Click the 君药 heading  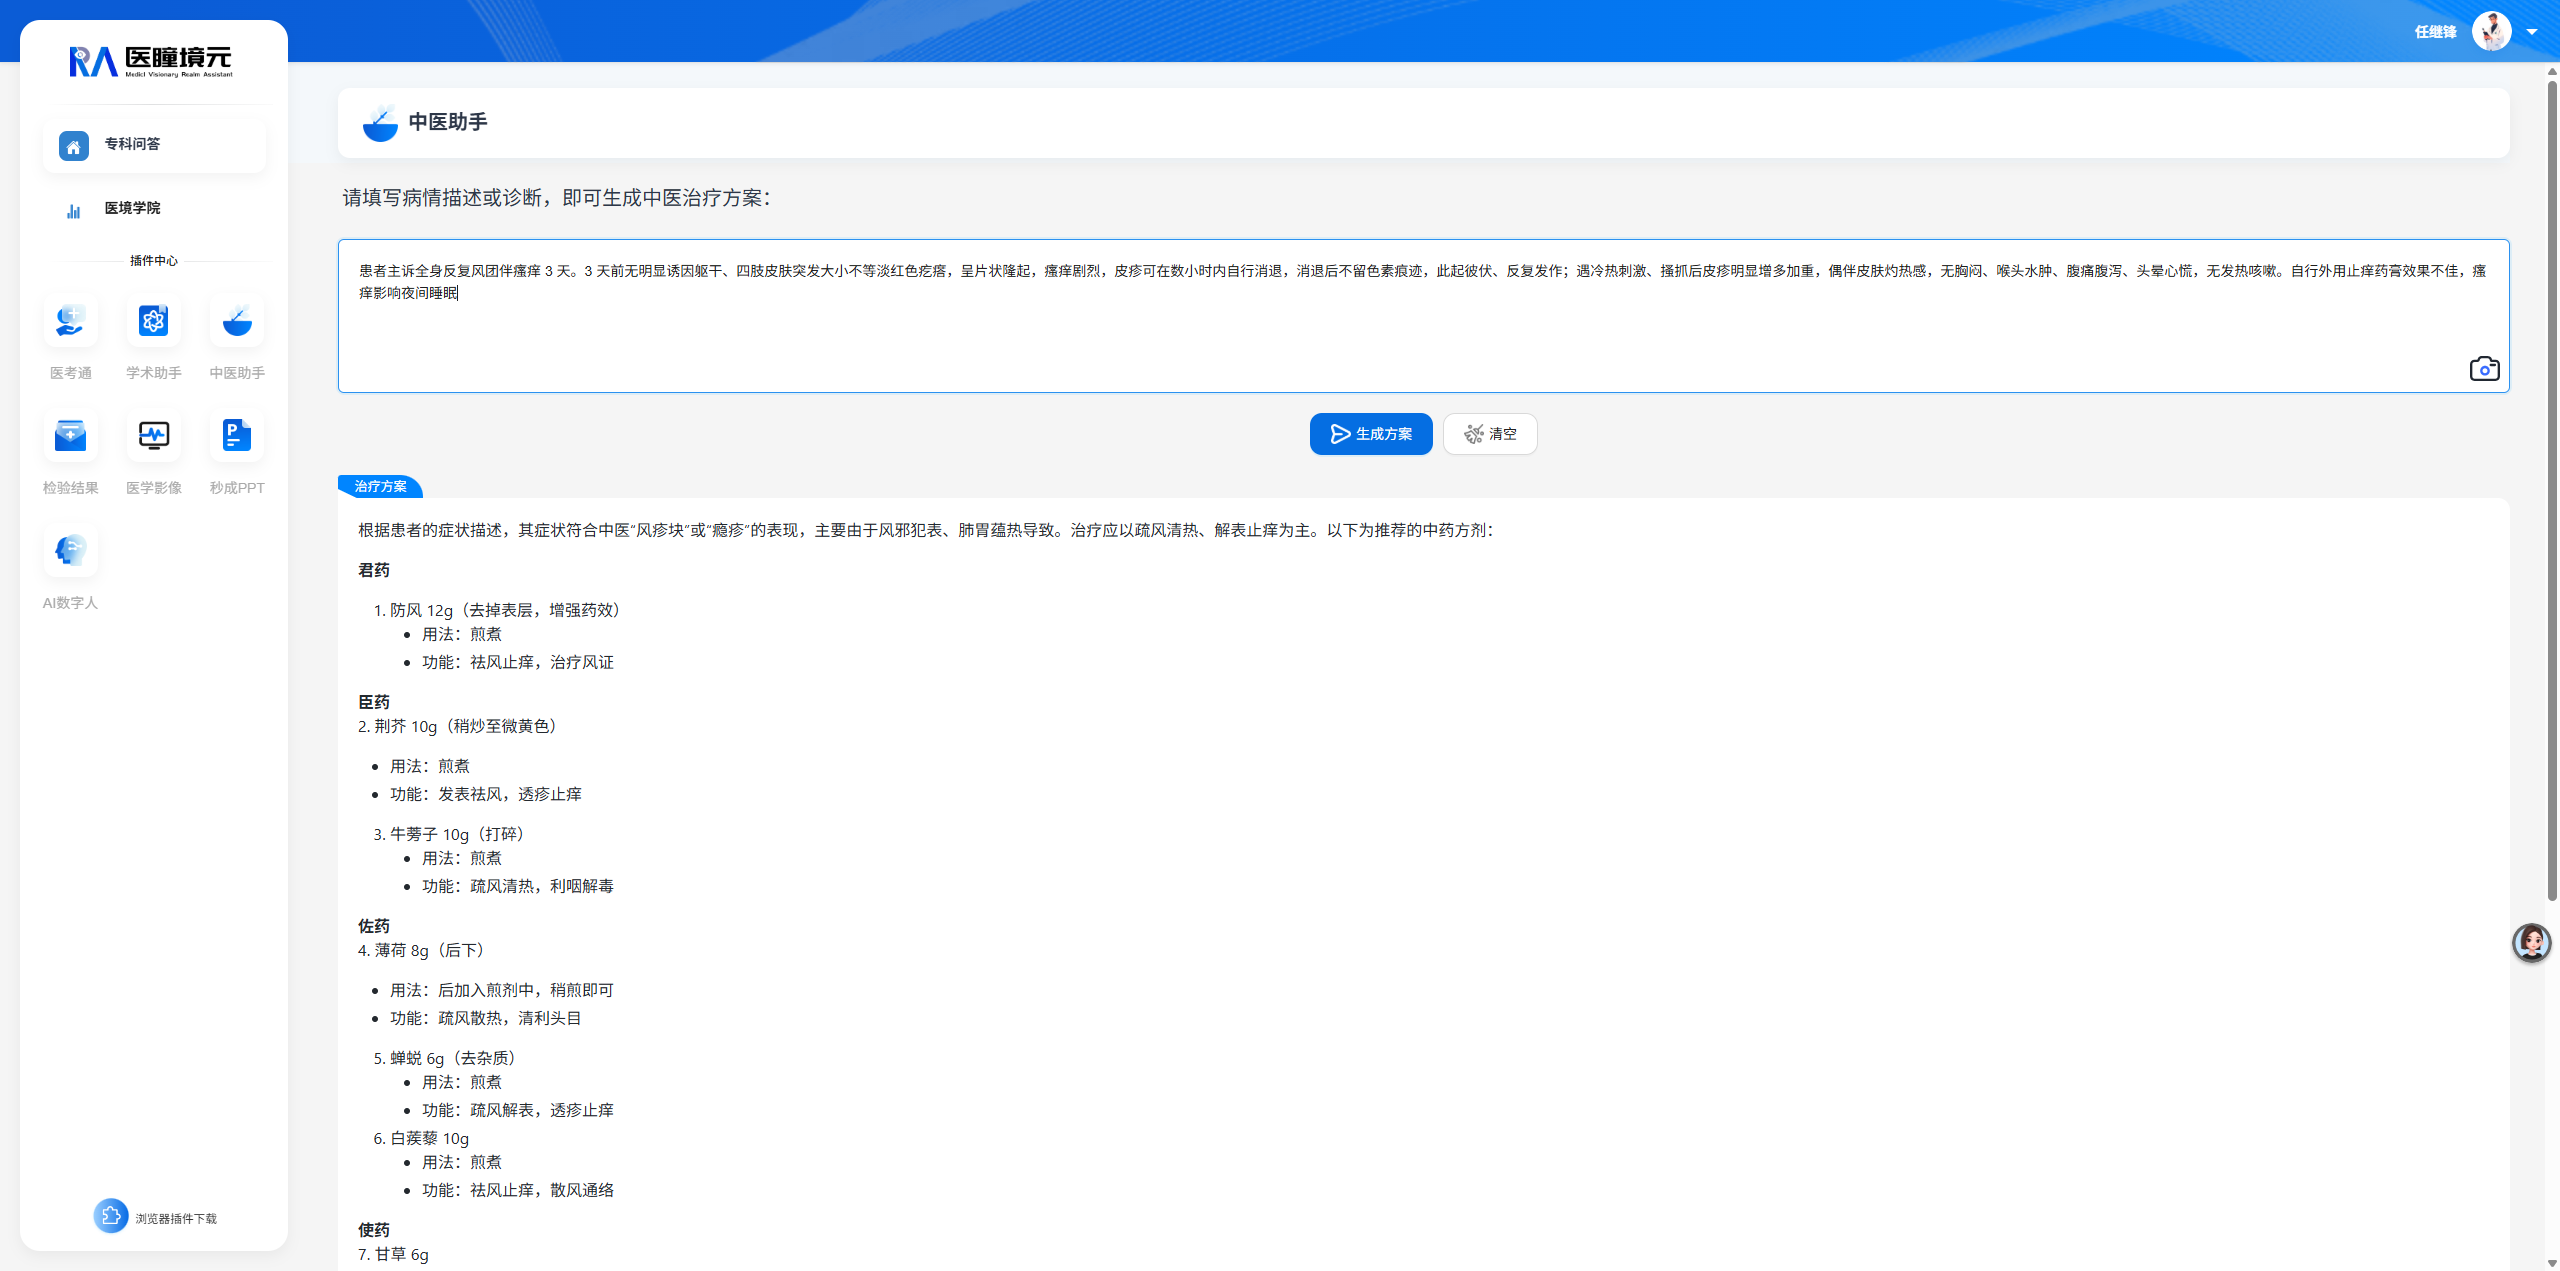pos(374,570)
